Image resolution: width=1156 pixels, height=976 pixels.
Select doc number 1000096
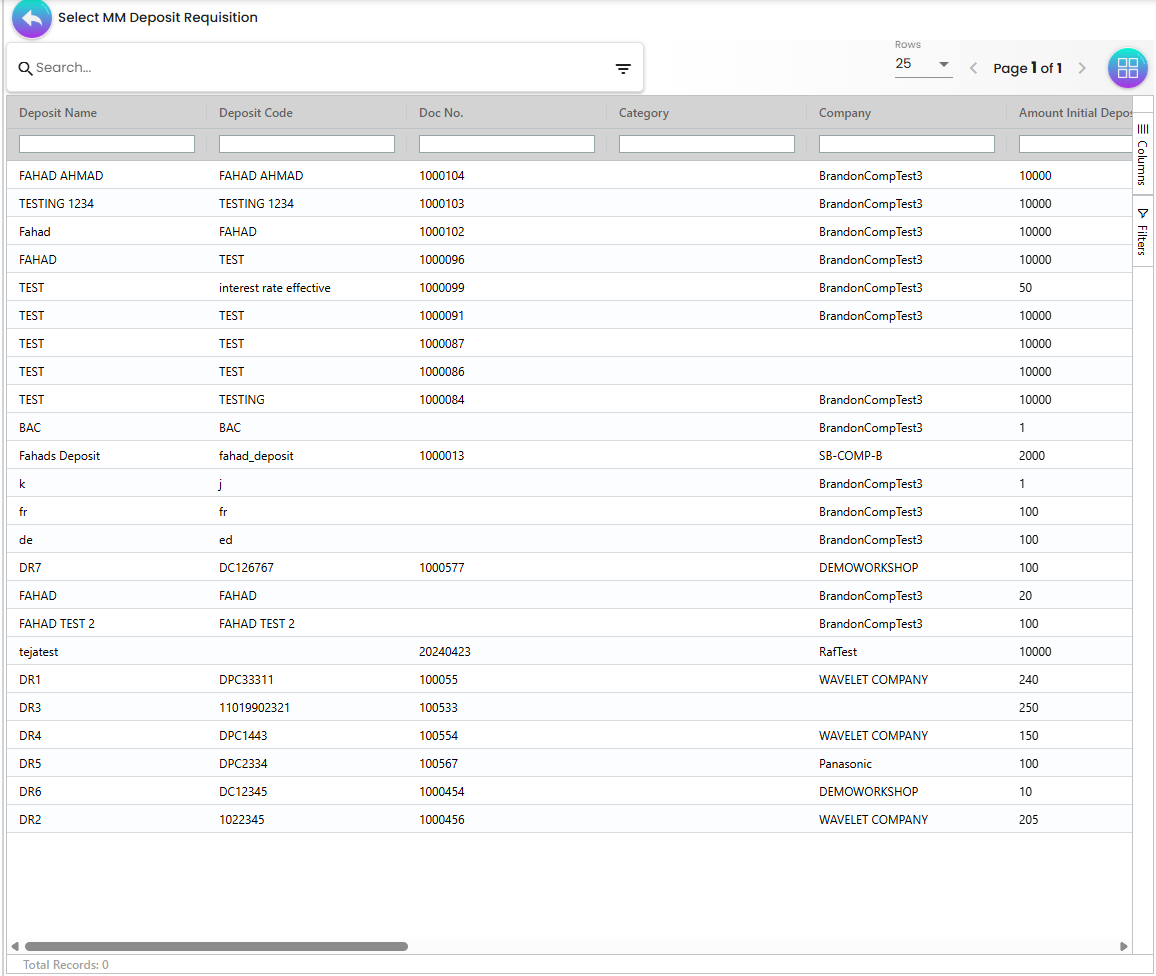click(442, 259)
